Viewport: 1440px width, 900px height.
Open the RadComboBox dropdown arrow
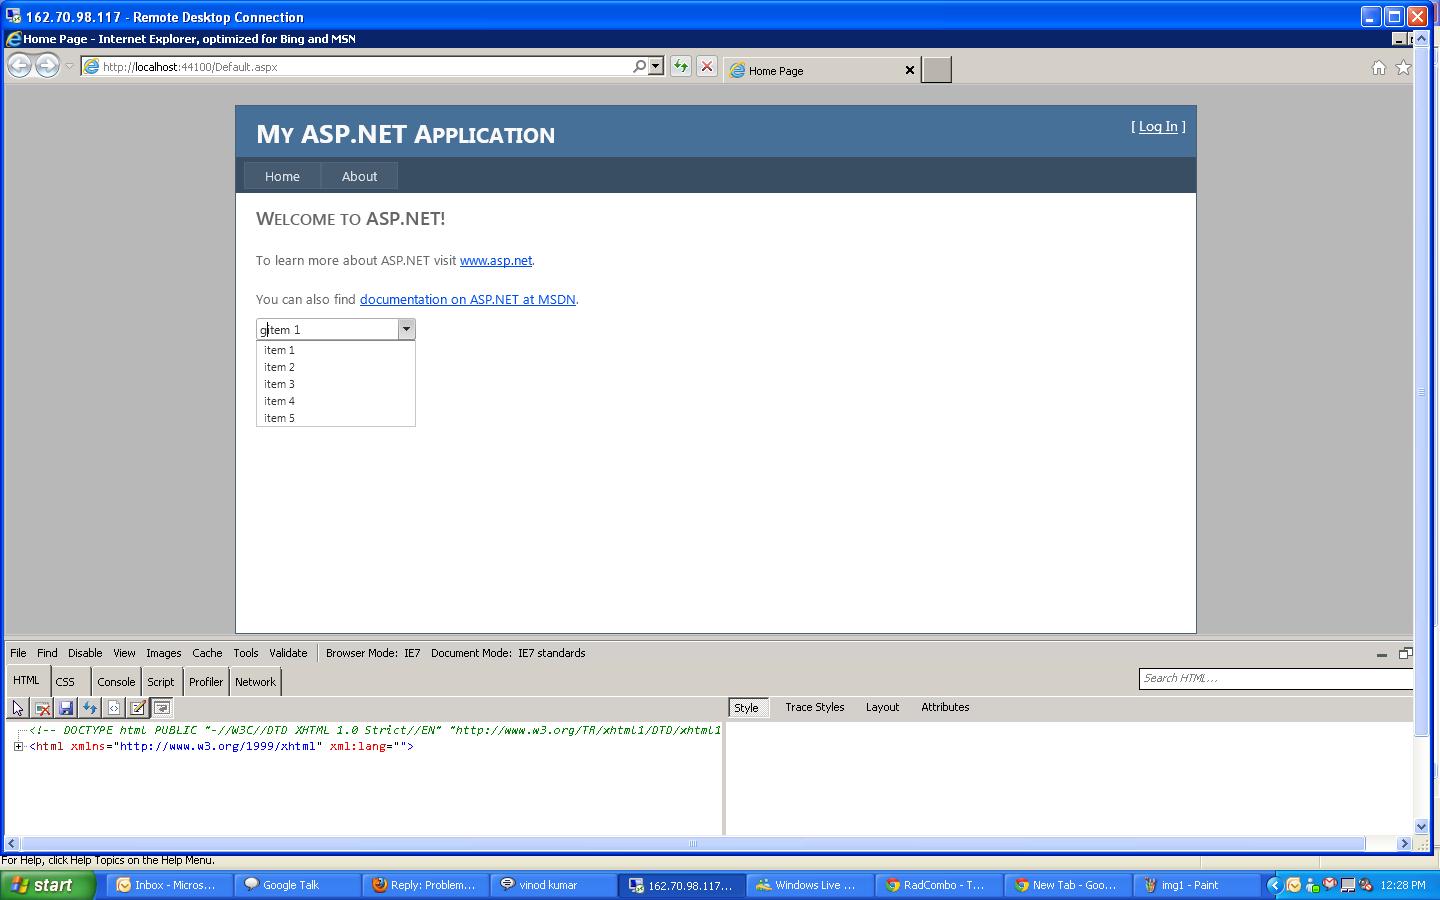(x=406, y=329)
